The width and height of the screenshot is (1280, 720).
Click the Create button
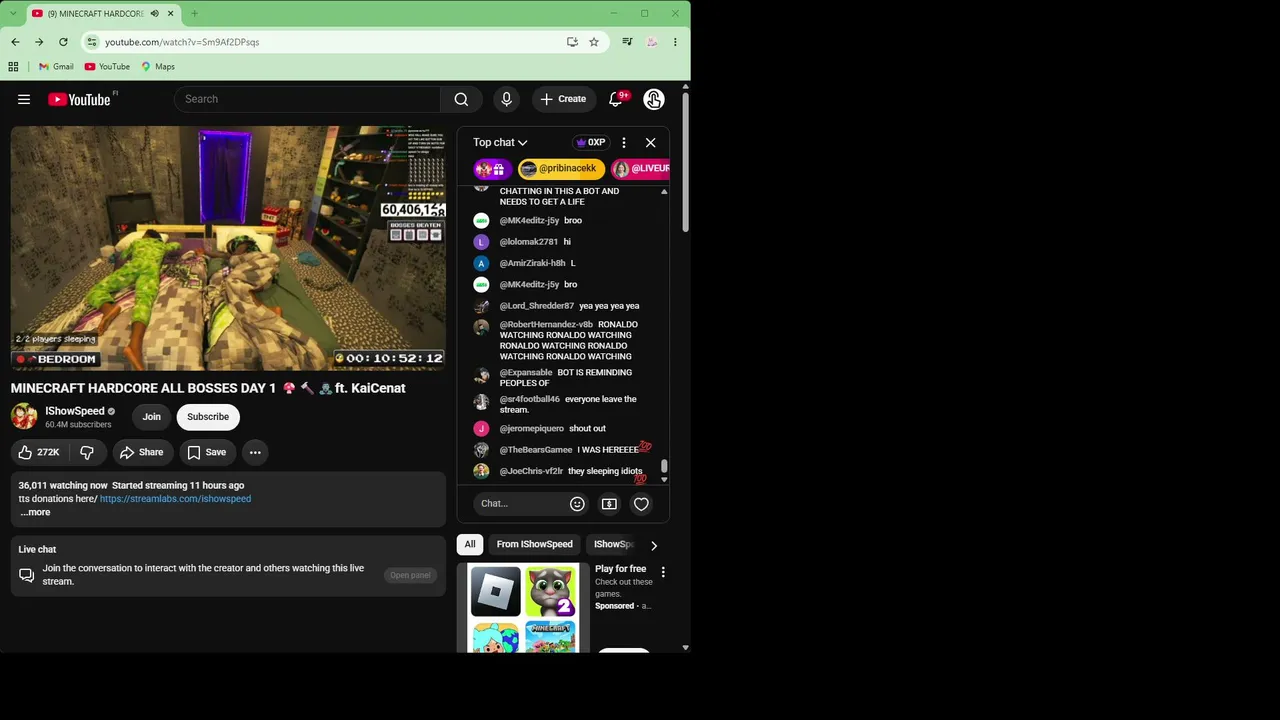click(x=563, y=99)
